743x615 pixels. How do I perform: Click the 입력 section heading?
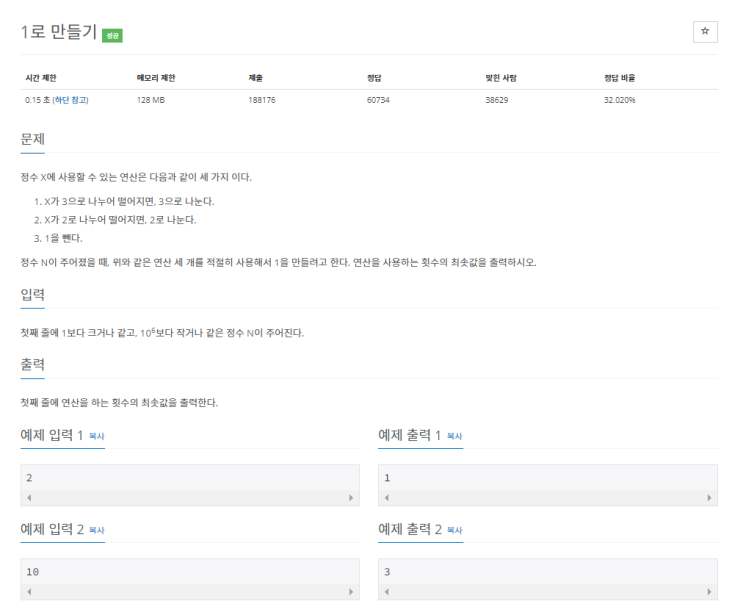coord(33,295)
